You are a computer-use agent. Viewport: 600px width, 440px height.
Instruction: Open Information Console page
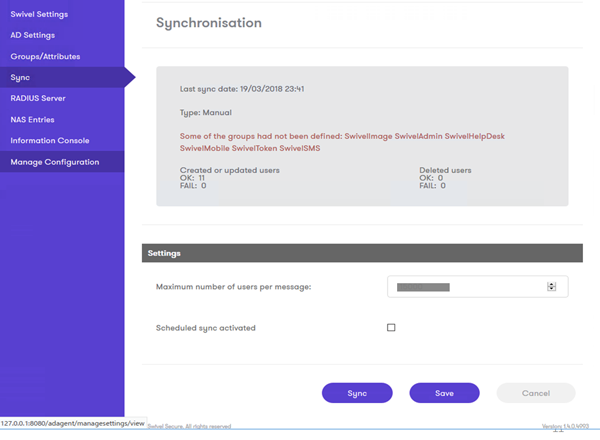(x=50, y=140)
